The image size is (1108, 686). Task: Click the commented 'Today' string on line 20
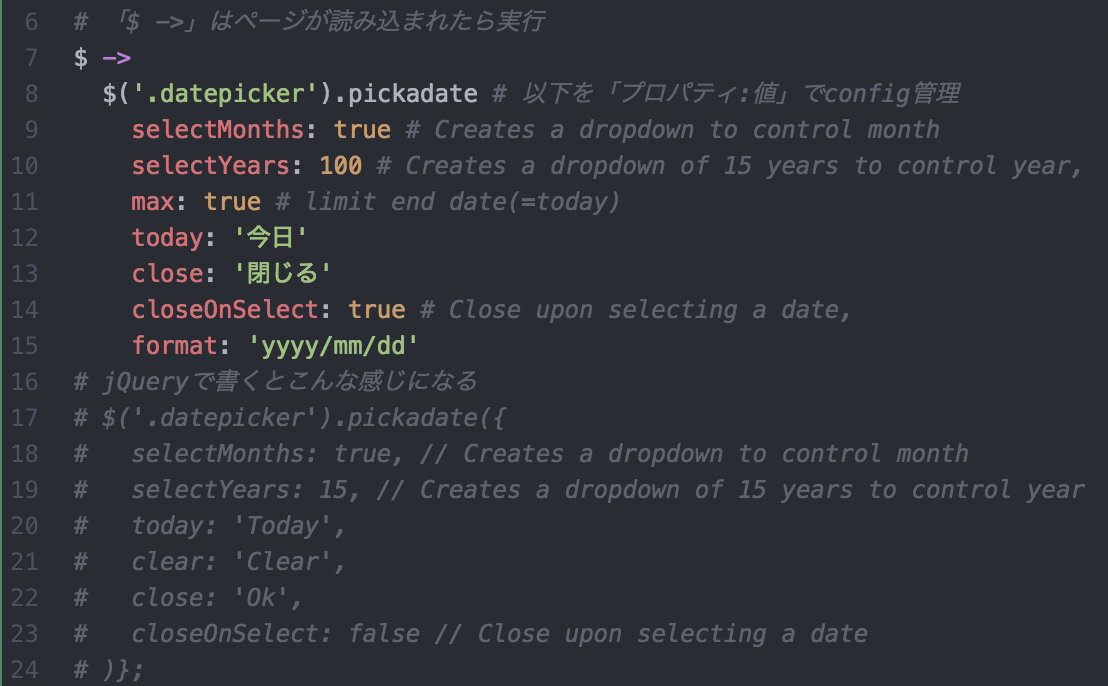(x=282, y=526)
